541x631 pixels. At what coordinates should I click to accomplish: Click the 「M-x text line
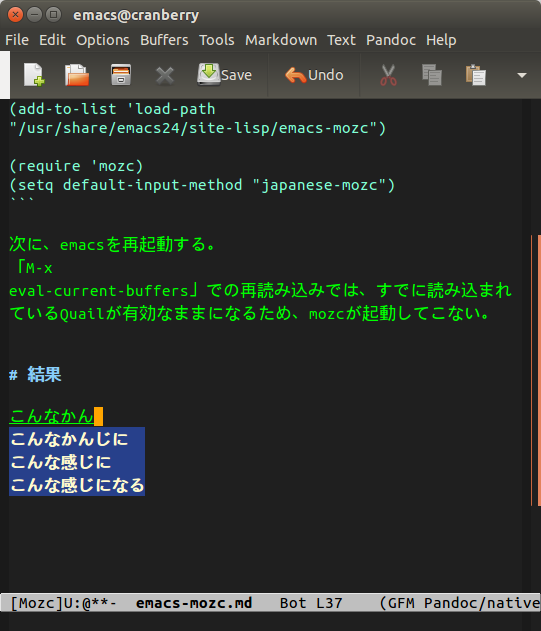[x=33, y=267]
